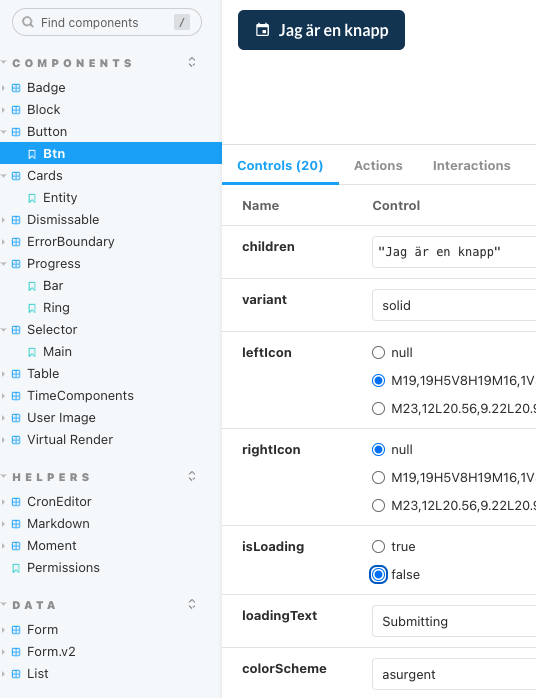536x698 pixels.
Task: Click the Form.v2 component grid icon
Action: [16, 652]
